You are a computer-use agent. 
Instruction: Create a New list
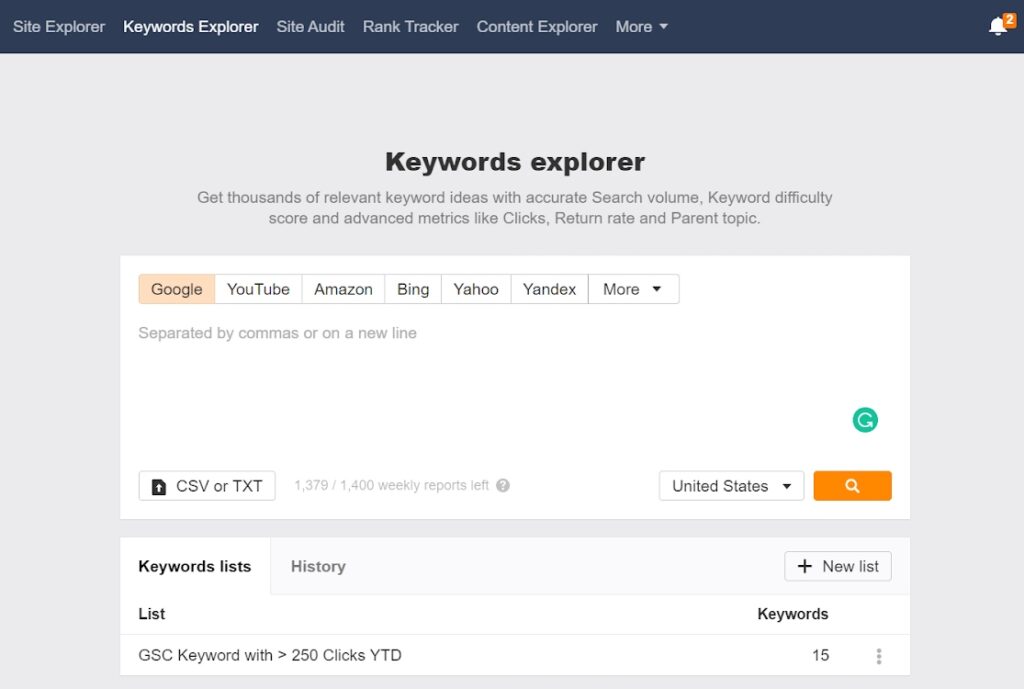point(838,566)
